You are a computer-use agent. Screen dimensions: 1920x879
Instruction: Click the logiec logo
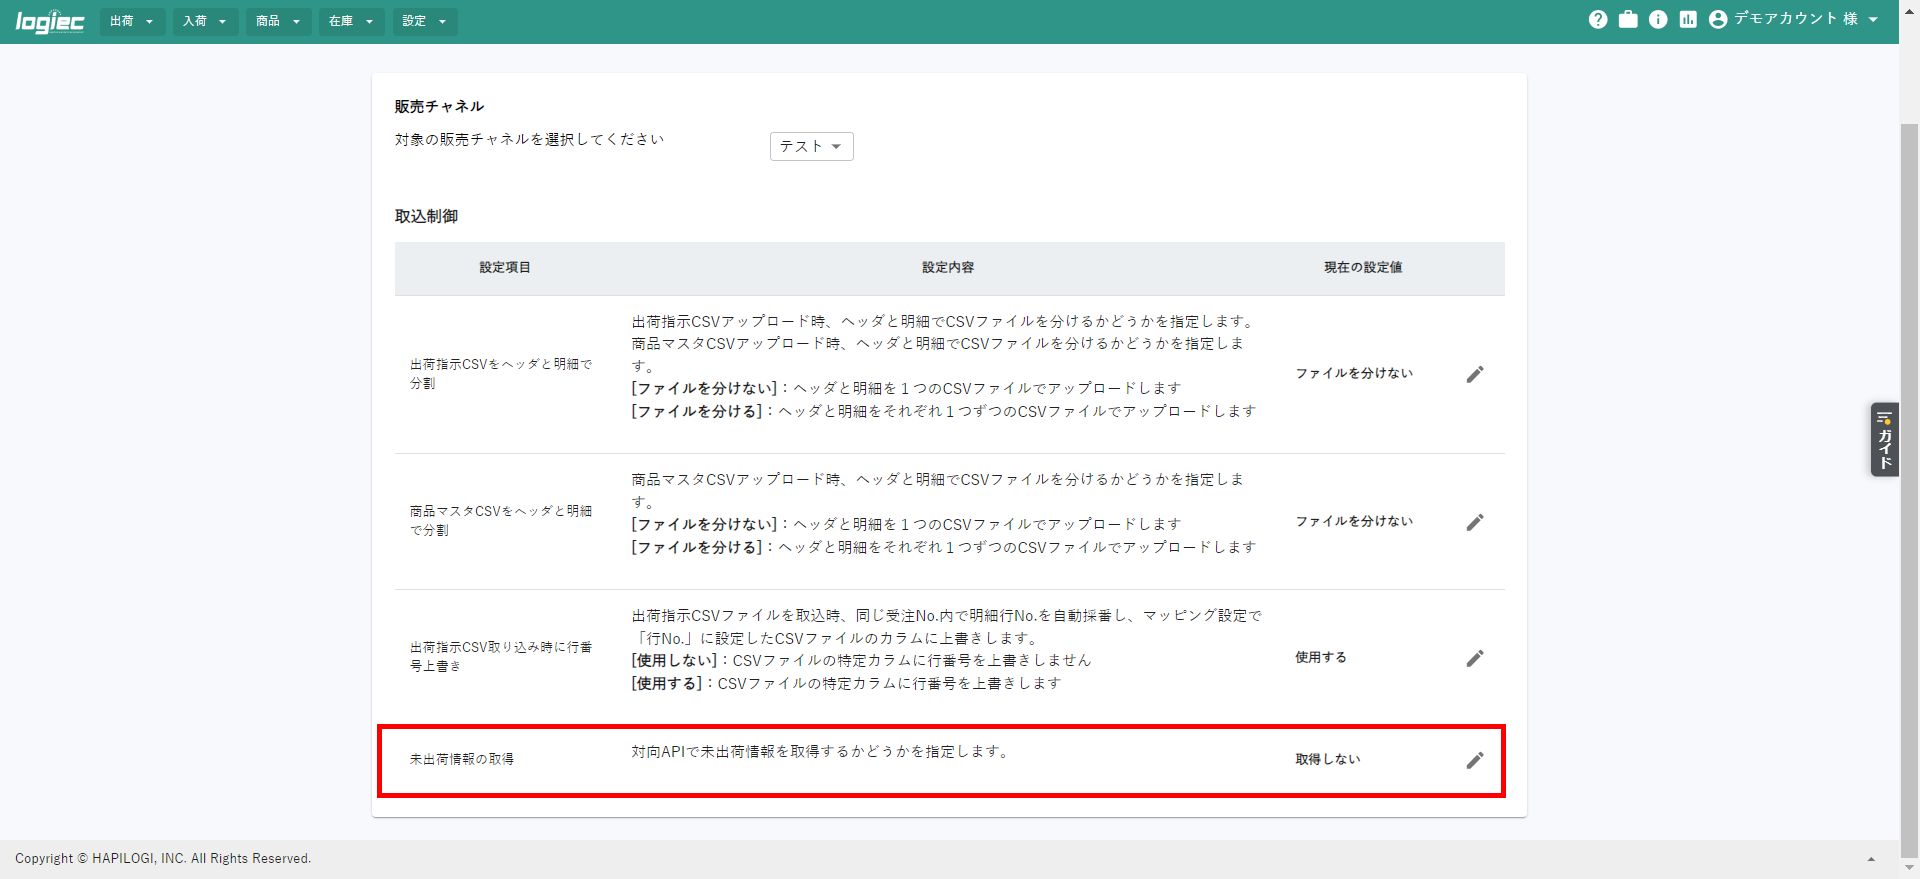coord(50,22)
